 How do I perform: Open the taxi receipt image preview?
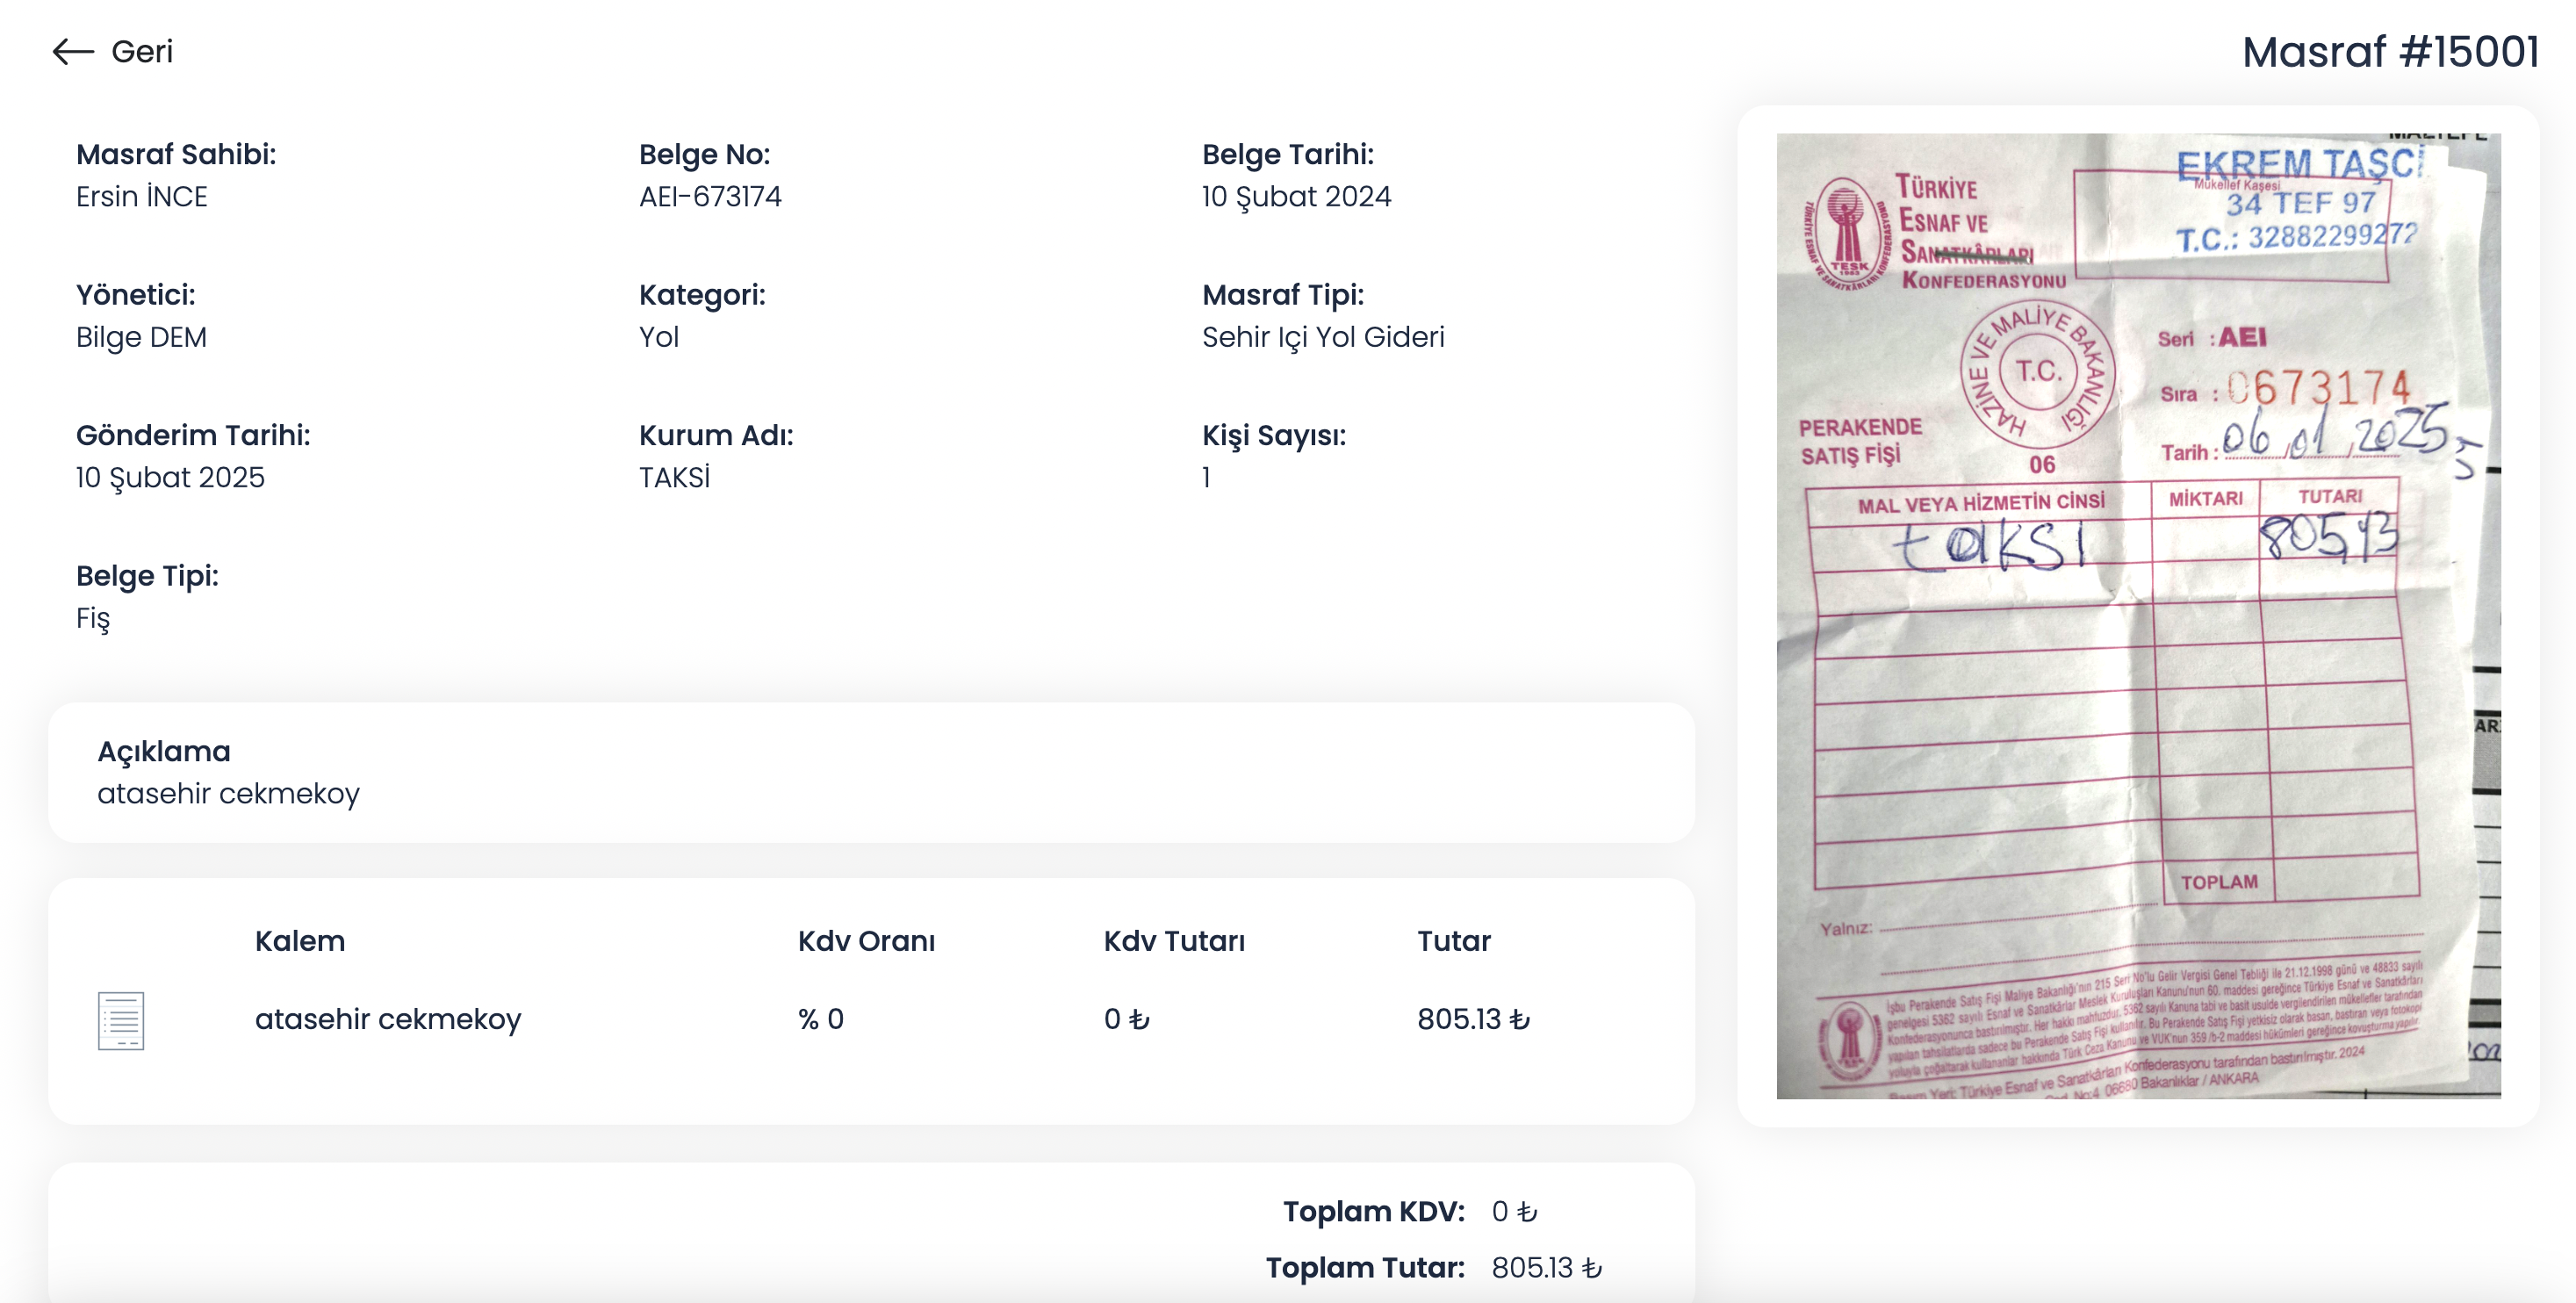(x=2138, y=616)
